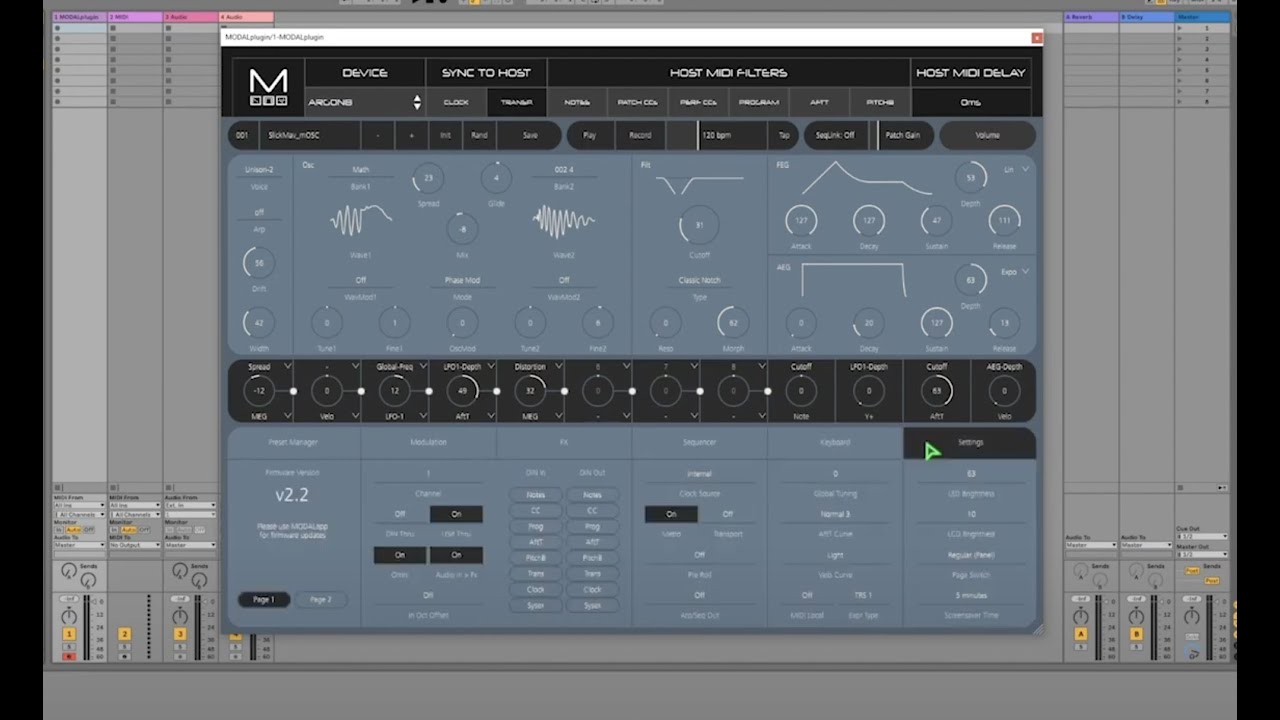Open the Sequencer tab
The width and height of the screenshot is (1280, 720).
699,442
